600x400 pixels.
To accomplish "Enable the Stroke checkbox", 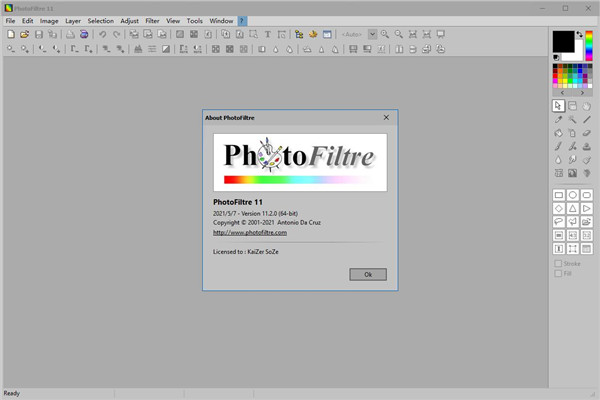I will tap(558, 263).
